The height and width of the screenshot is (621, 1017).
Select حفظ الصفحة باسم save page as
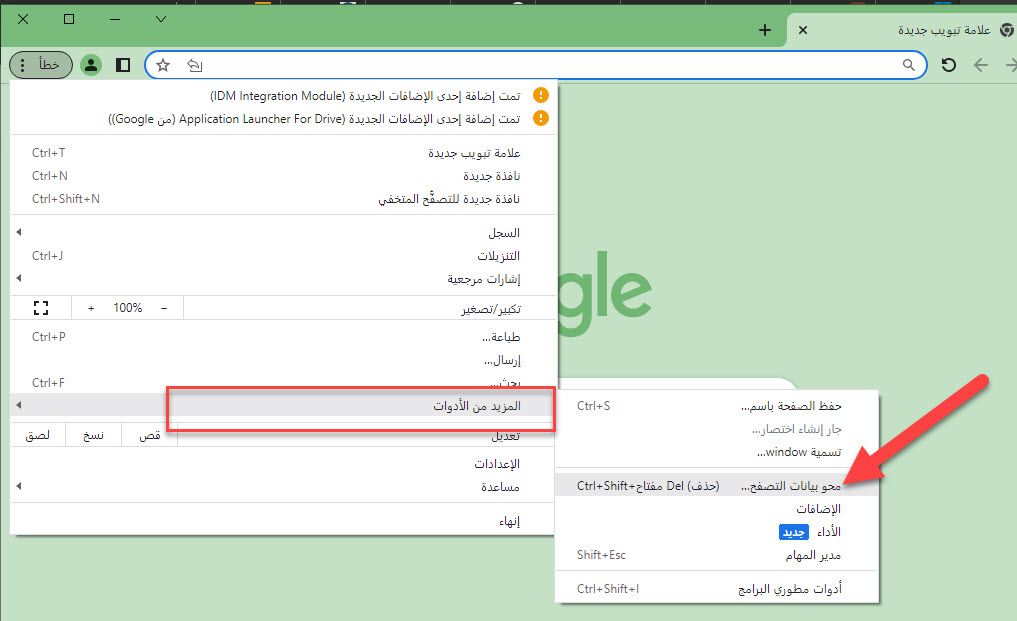pos(717,406)
